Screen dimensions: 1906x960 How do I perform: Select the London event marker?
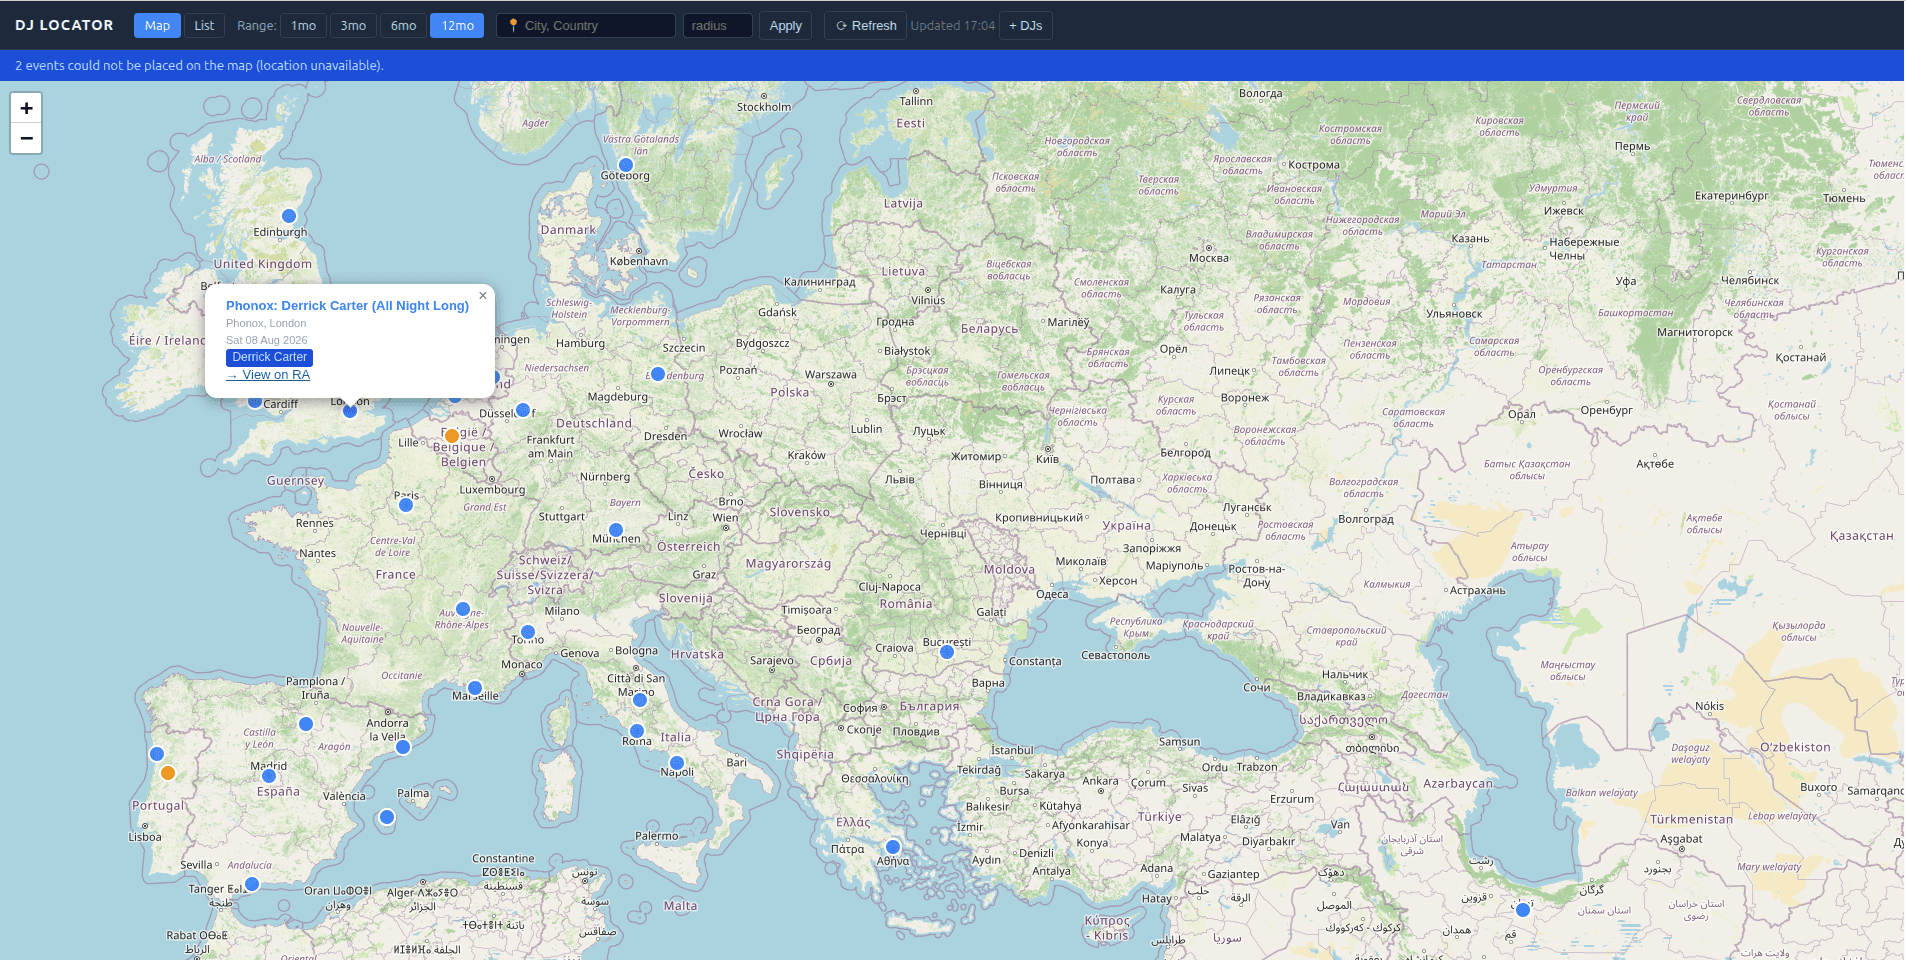pos(350,410)
